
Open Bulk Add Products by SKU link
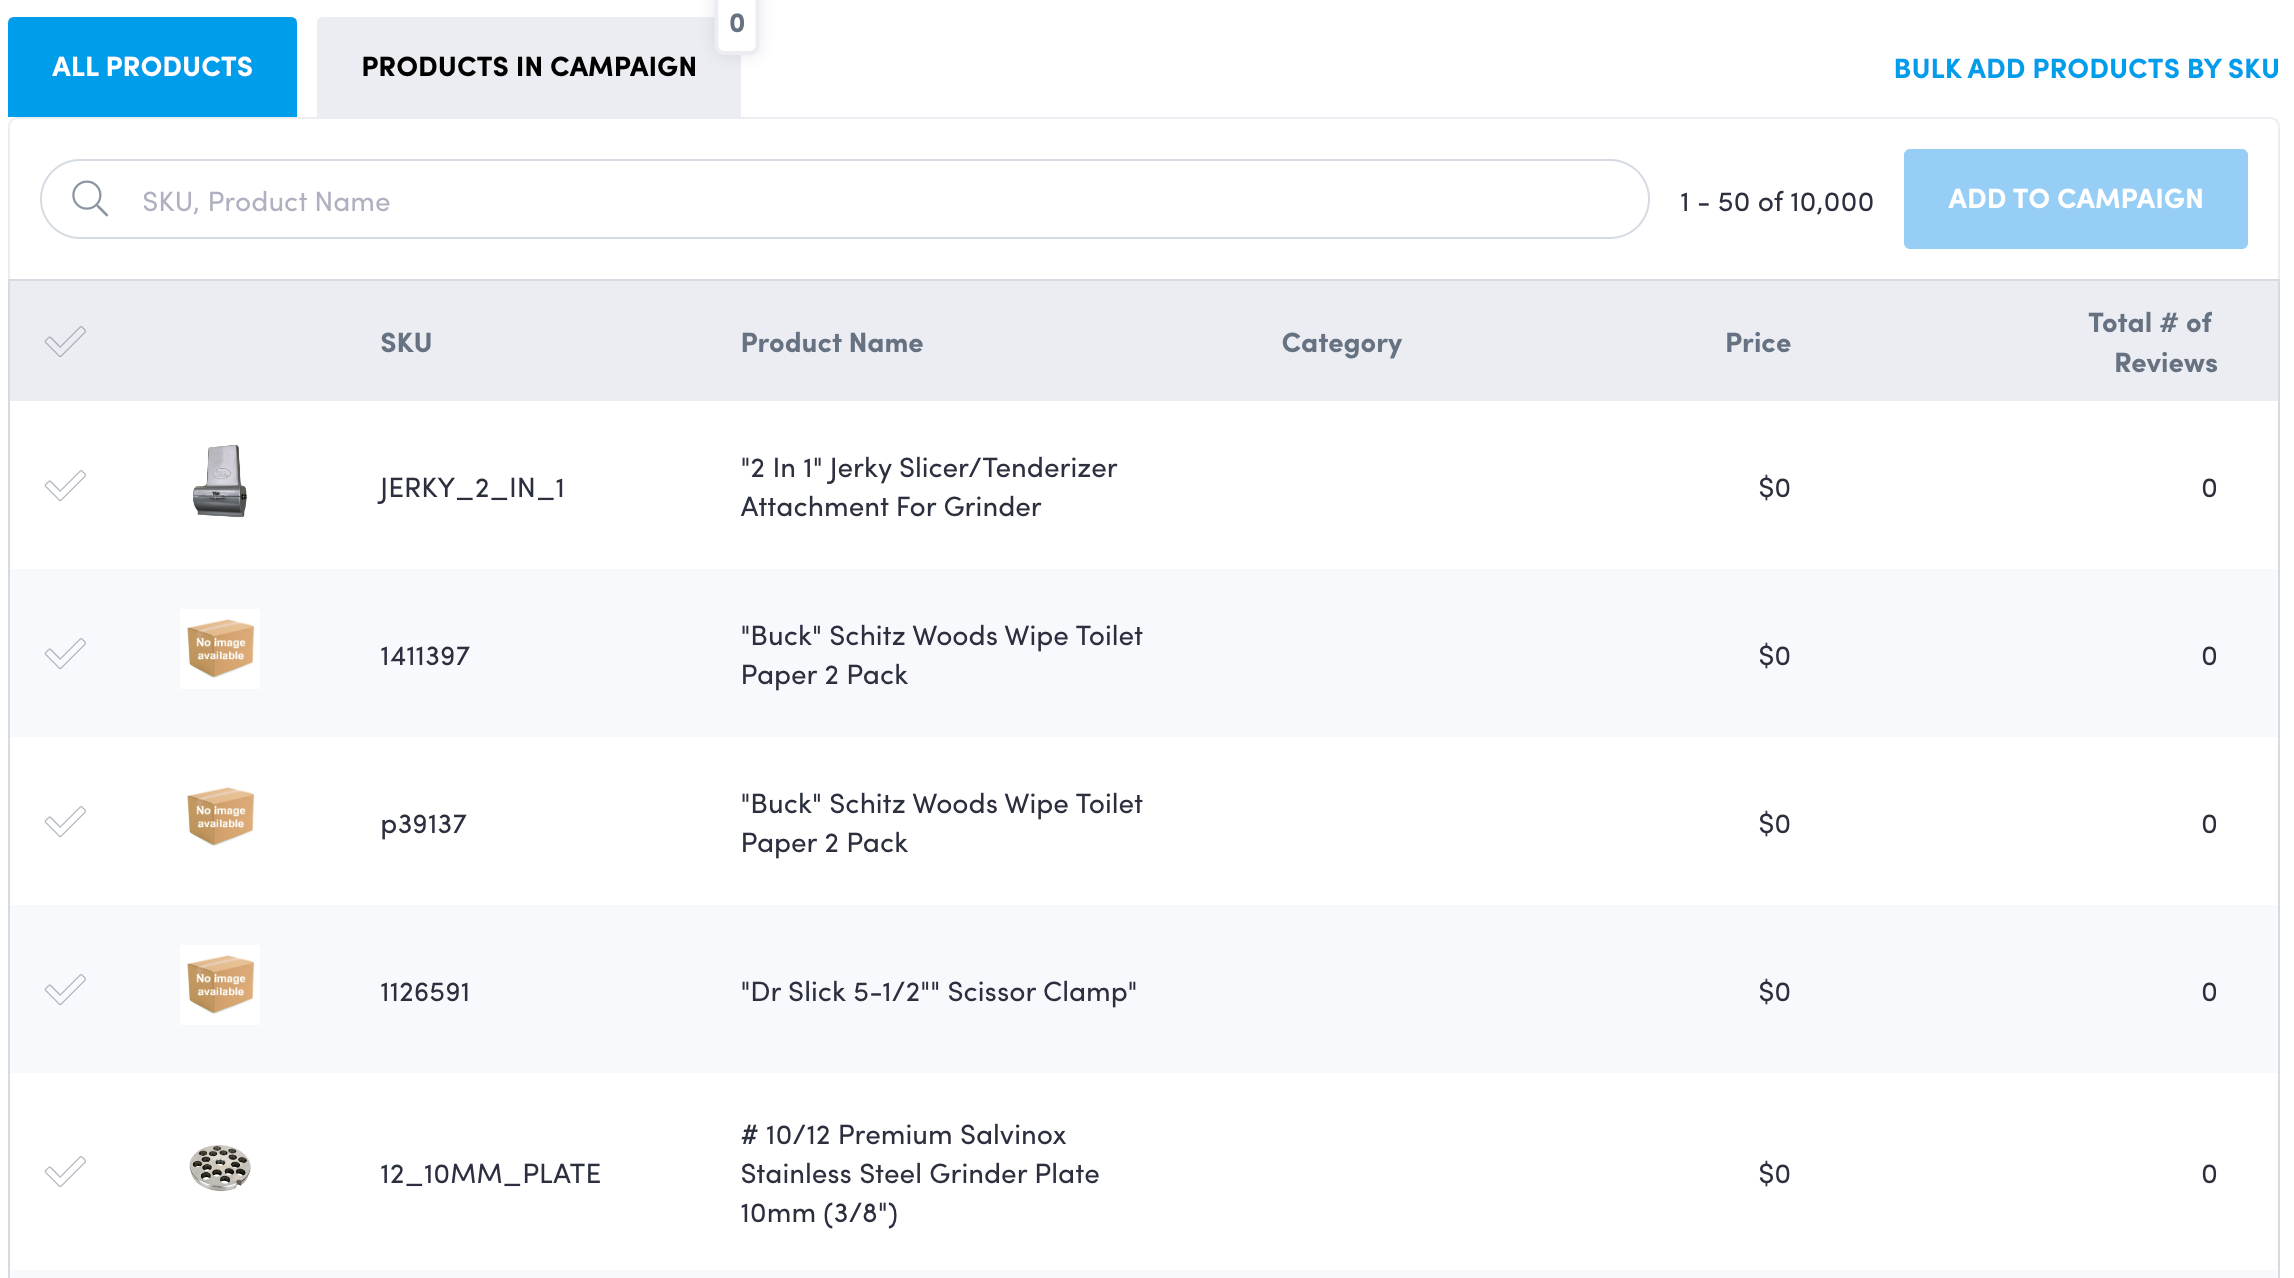tap(2085, 69)
